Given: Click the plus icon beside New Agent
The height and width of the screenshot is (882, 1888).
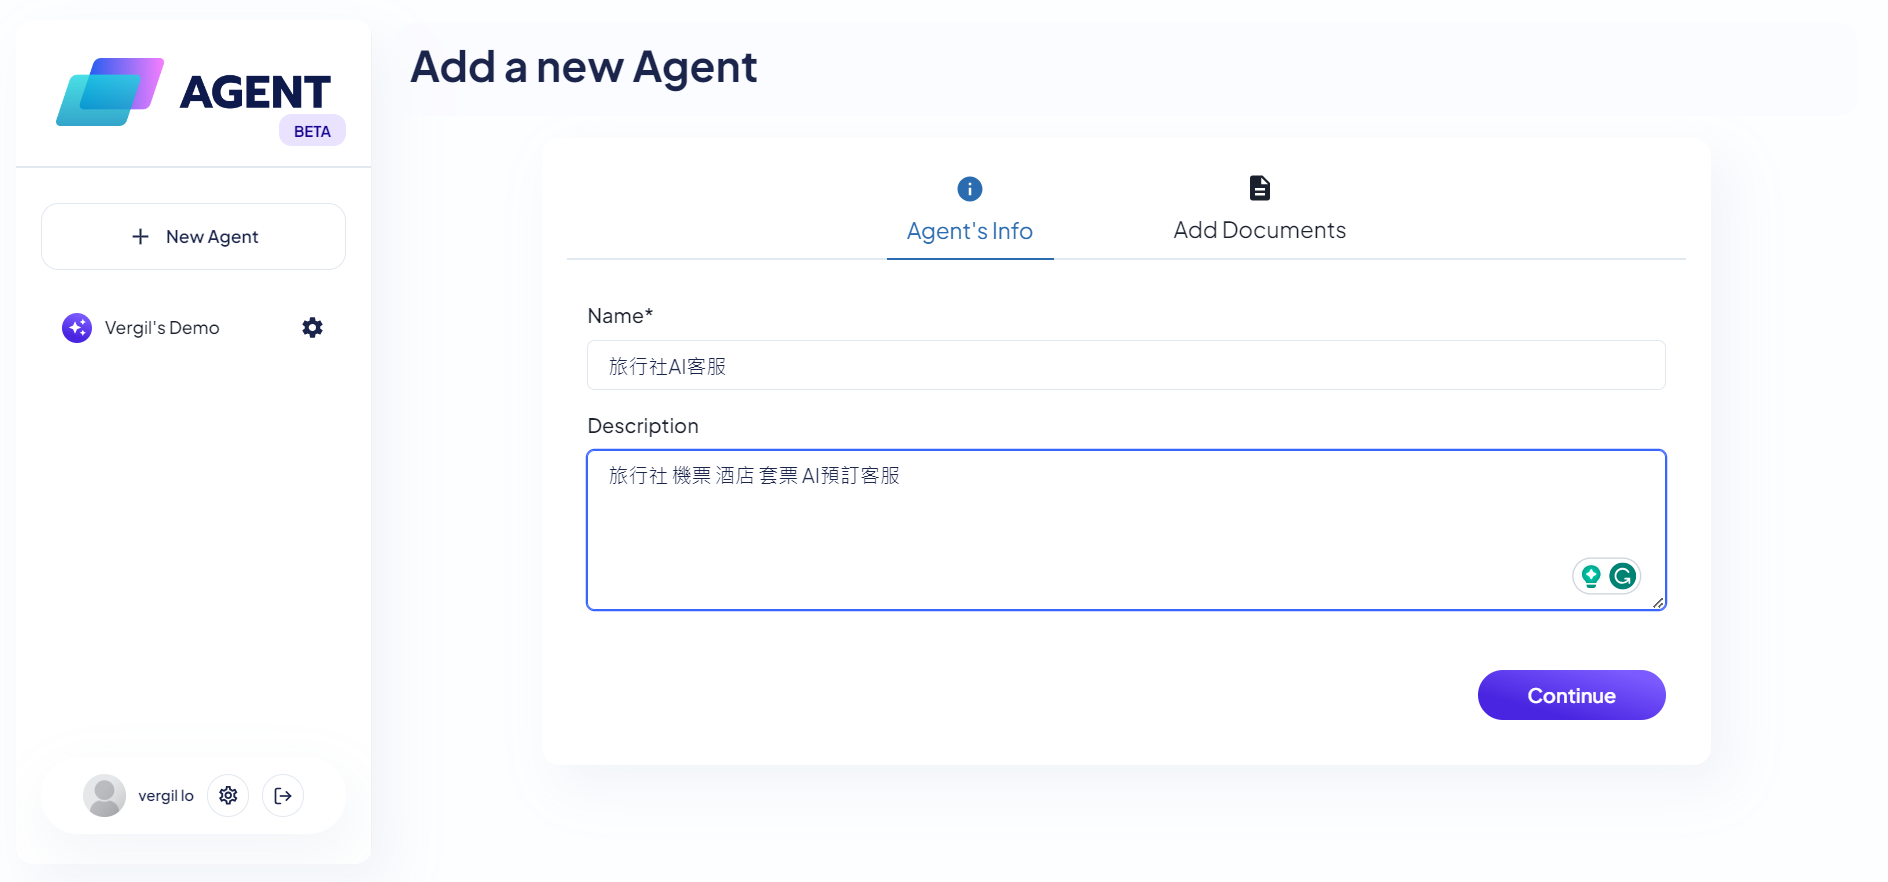Looking at the screenshot, I should pyautogui.click(x=140, y=236).
